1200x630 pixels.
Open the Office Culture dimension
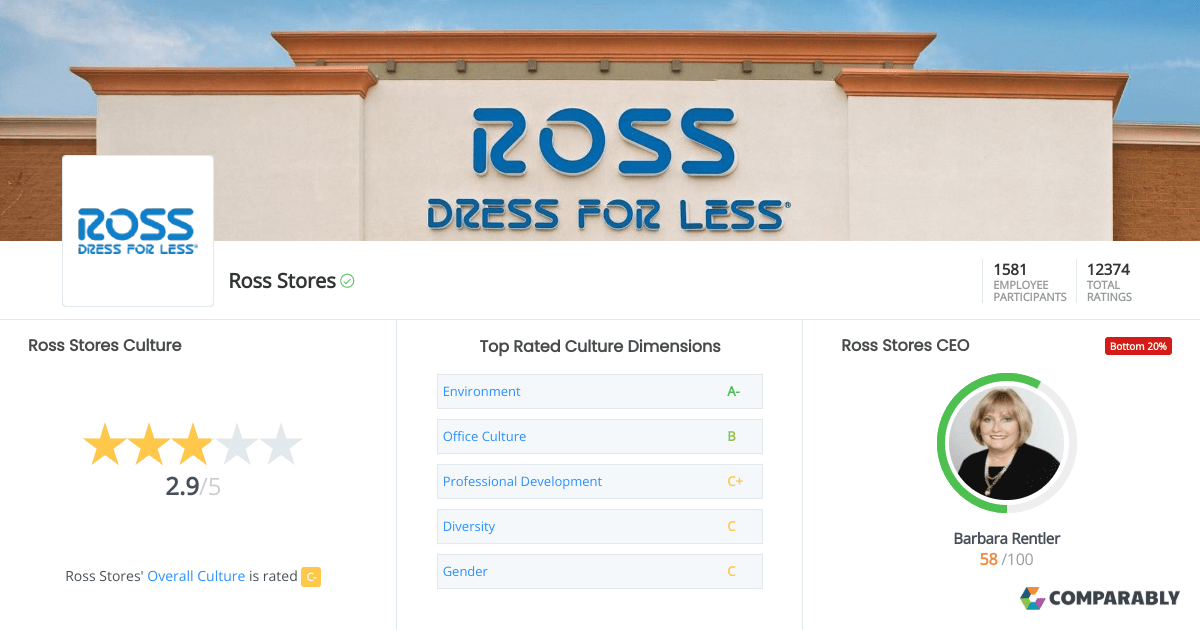600,436
